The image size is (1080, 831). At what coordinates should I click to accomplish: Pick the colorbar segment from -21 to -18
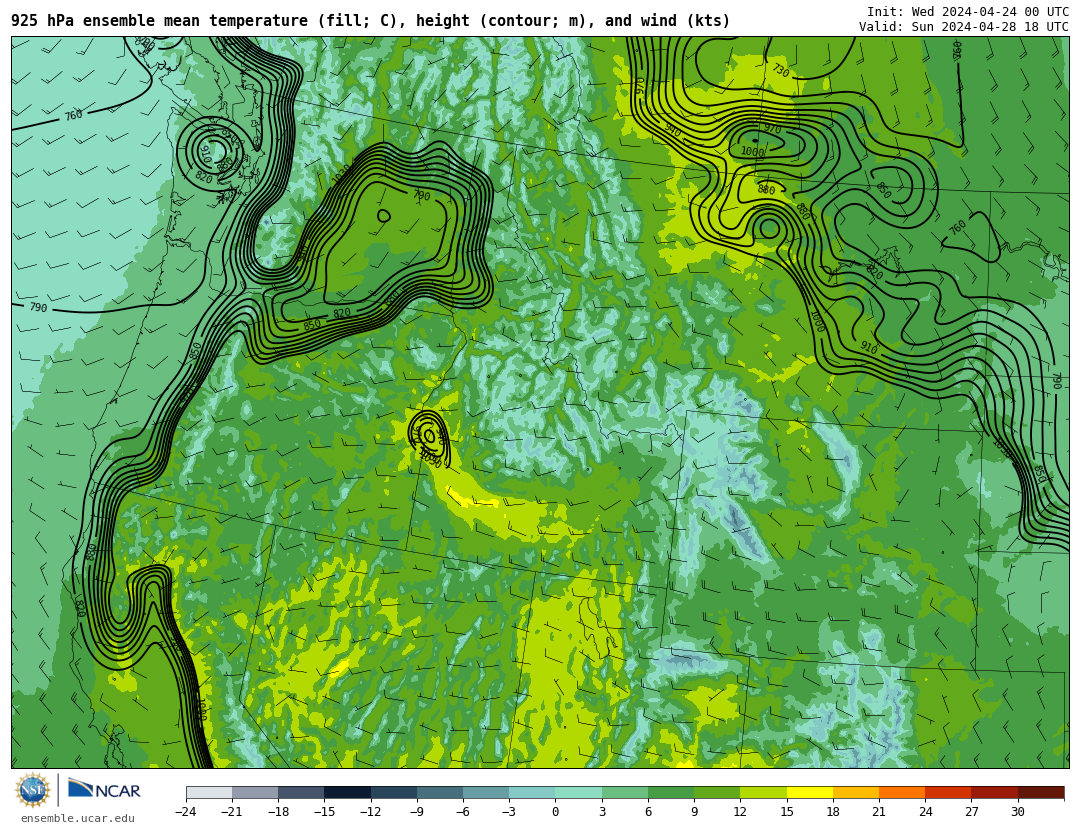[256, 792]
